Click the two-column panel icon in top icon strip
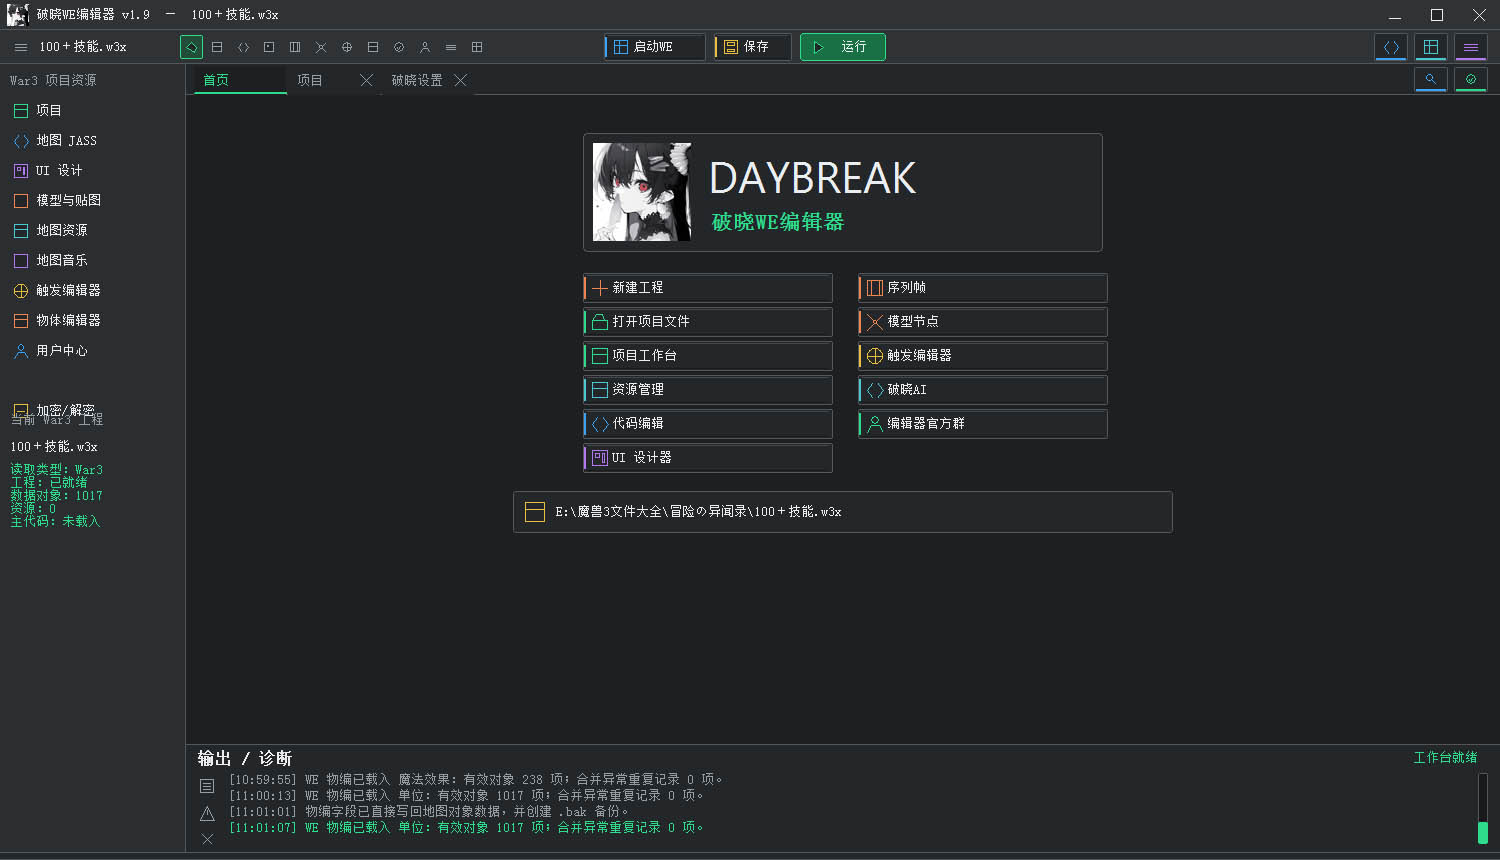Viewport: 1500px width, 860px height. click(x=295, y=47)
